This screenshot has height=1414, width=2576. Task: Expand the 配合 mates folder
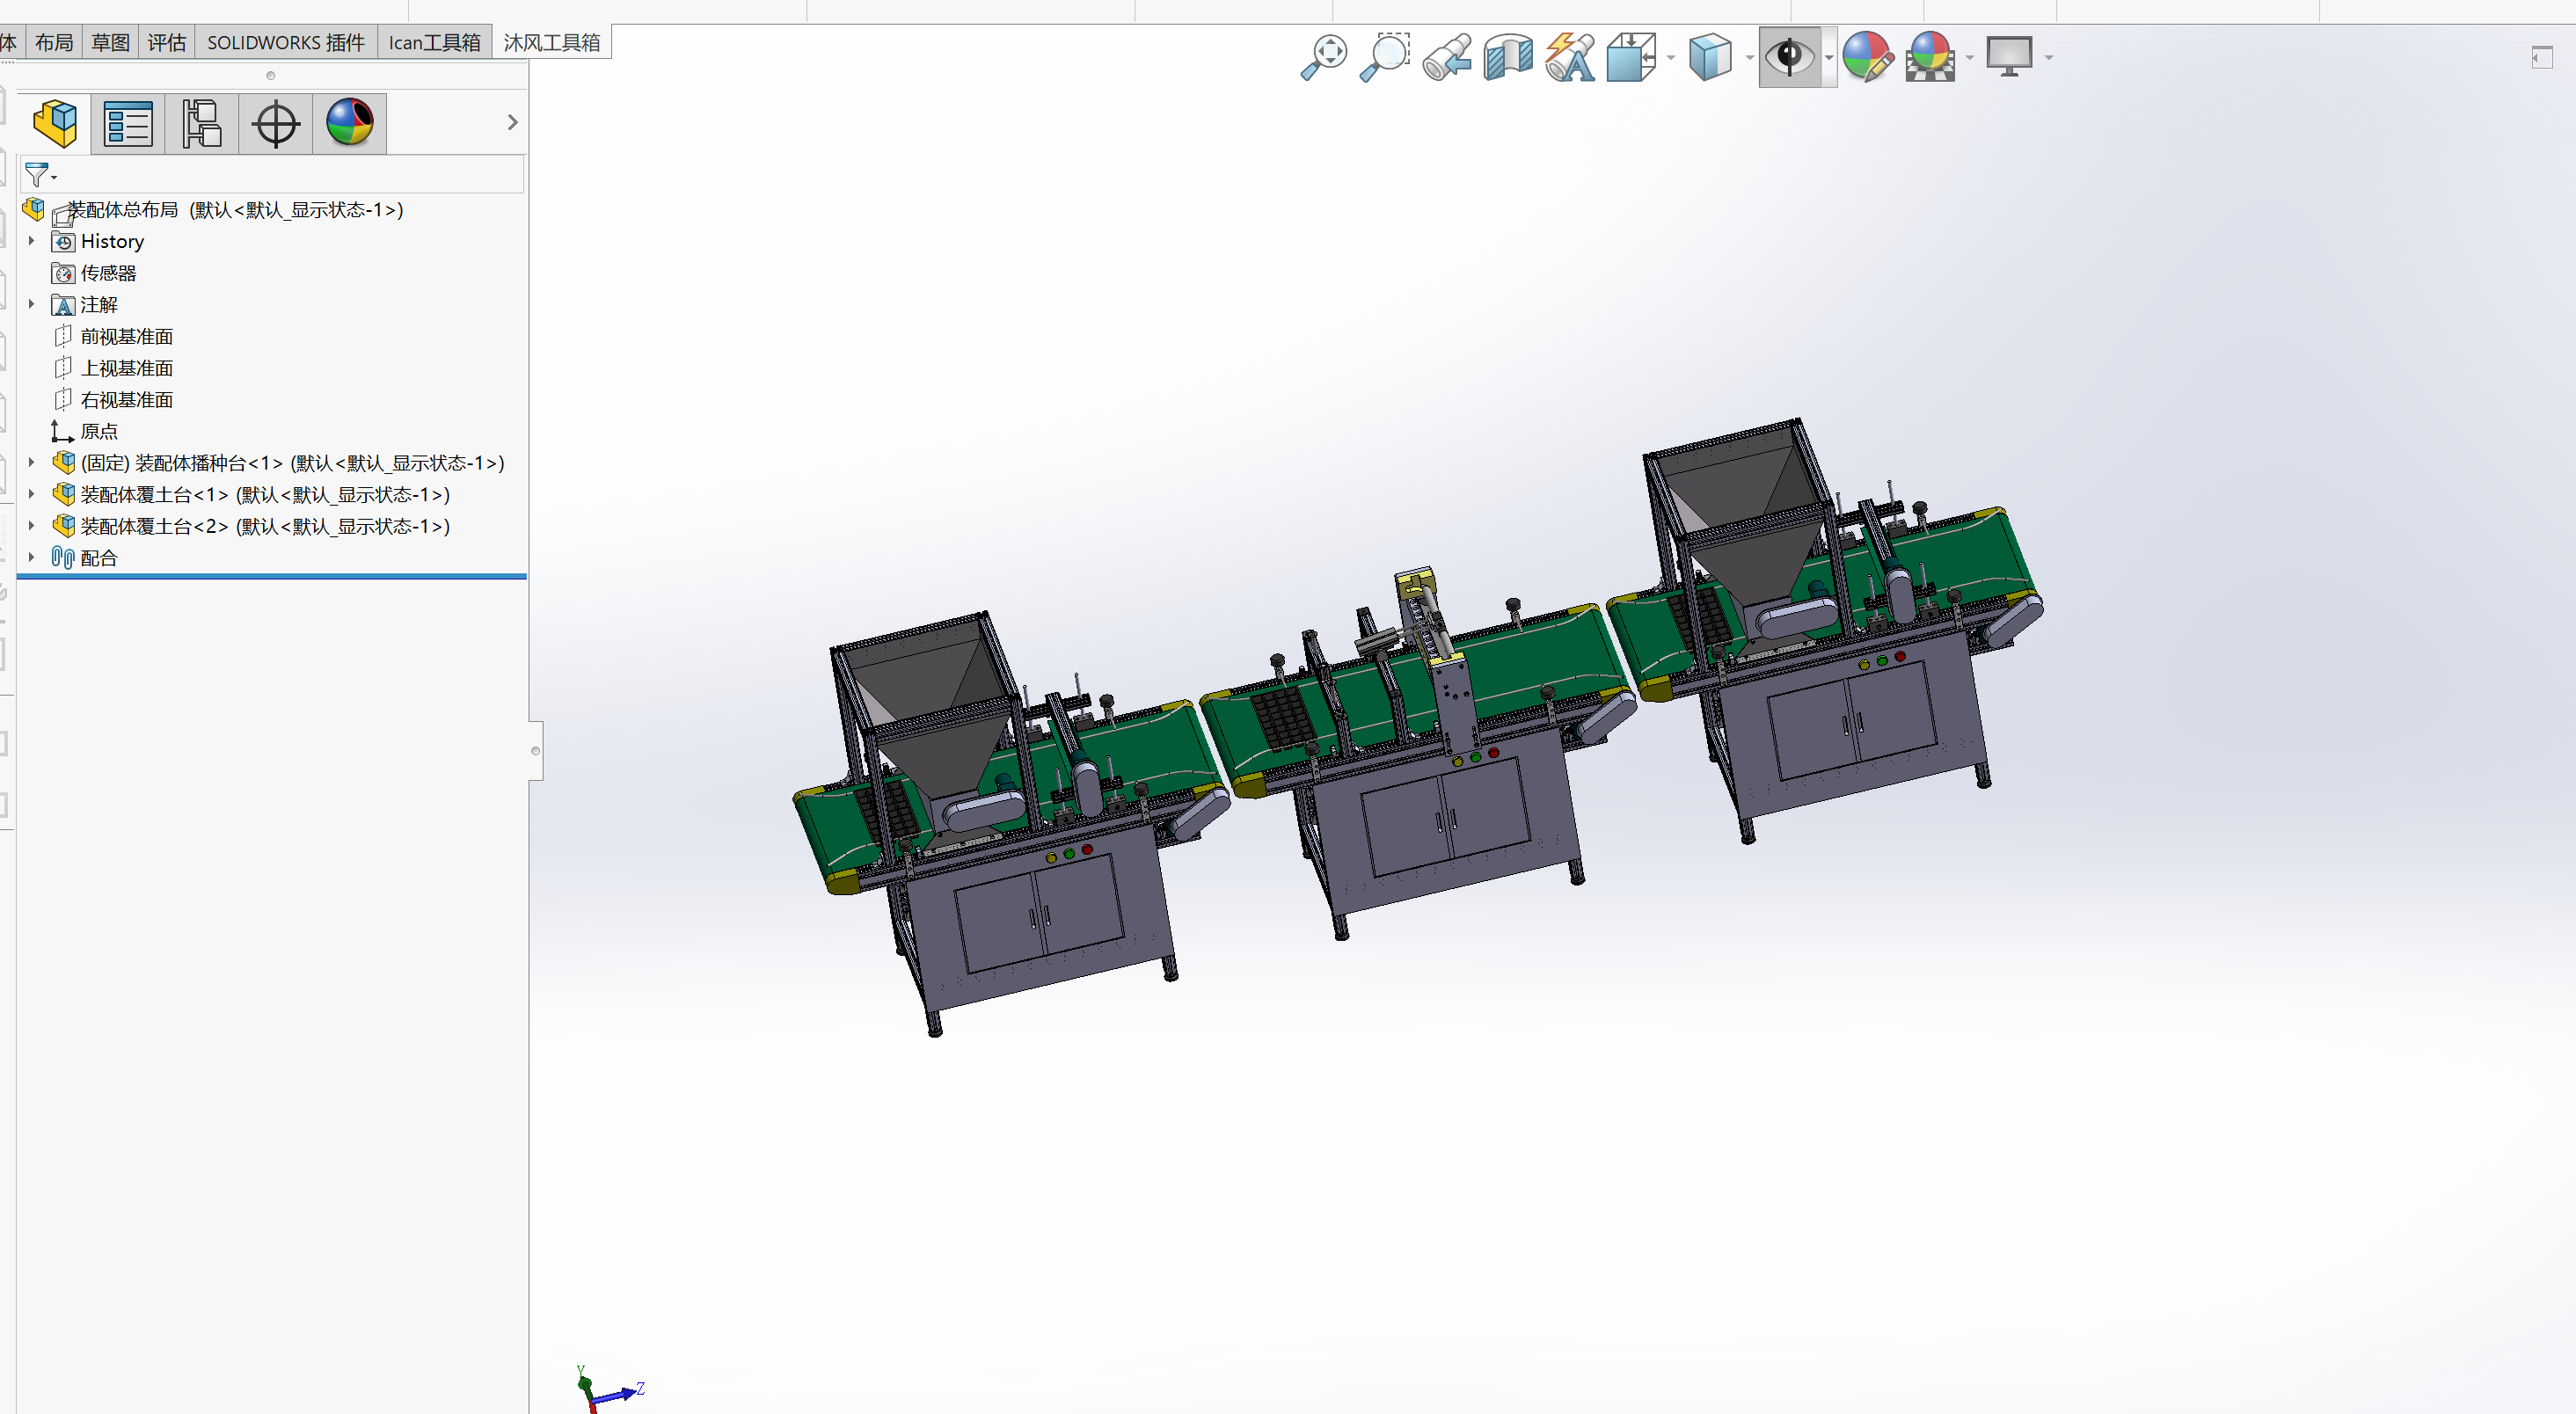pyautogui.click(x=31, y=557)
